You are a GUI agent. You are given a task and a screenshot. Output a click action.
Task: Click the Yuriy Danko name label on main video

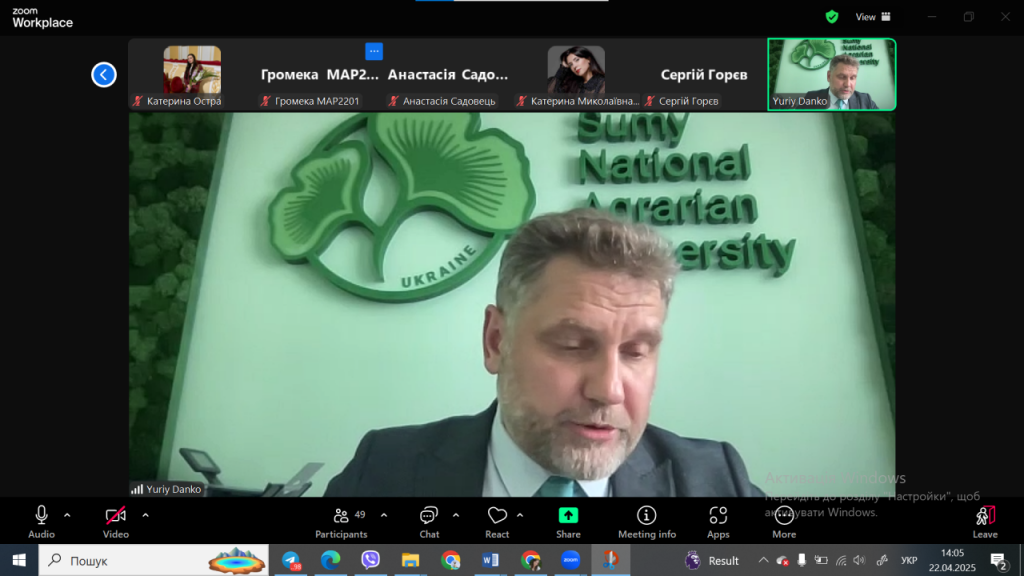[173, 489]
